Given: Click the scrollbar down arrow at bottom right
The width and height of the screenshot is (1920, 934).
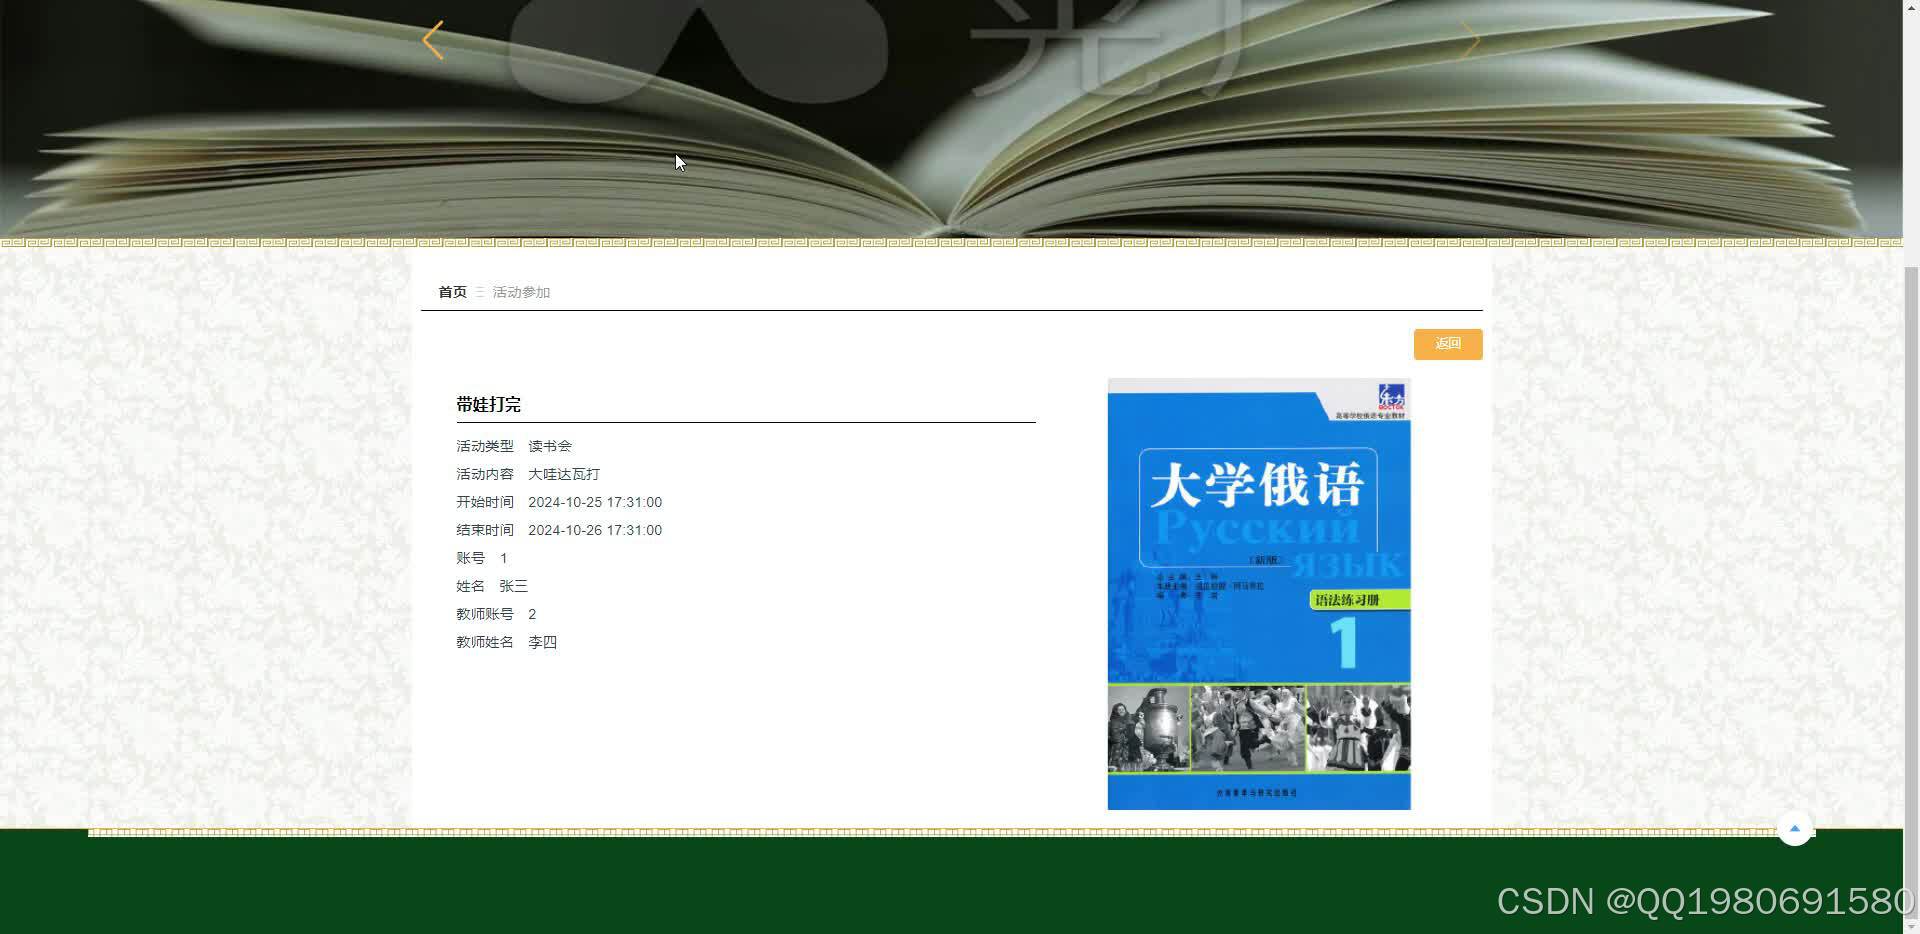Looking at the screenshot, I should pyautogui.click(x=1913, y=926).
